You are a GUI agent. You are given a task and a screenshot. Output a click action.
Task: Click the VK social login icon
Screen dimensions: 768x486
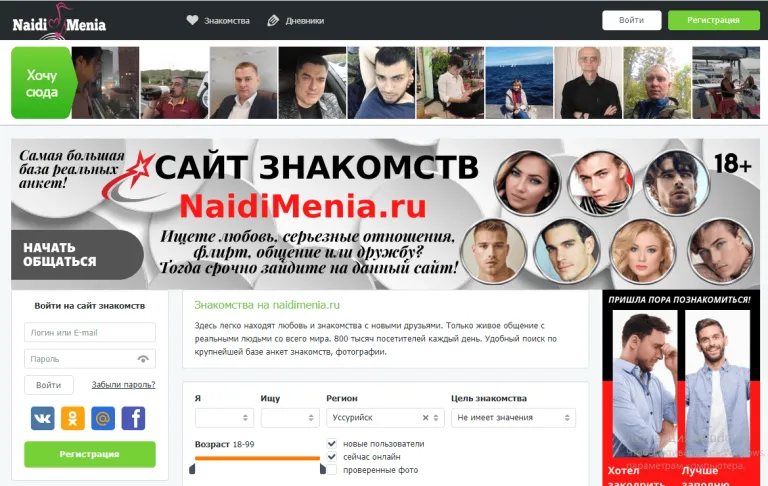point(43,418)
